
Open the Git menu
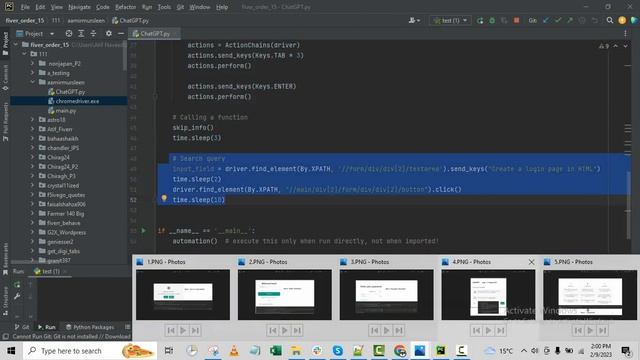tap(180, 7)
